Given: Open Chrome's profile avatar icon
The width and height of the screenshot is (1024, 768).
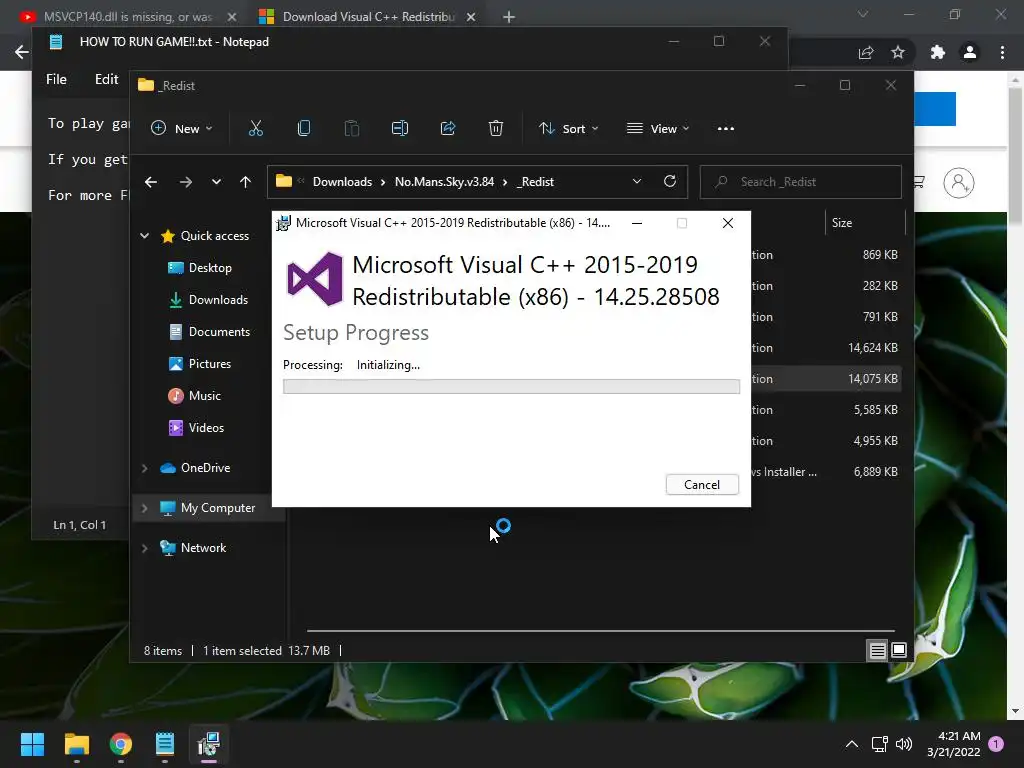Looking at the screenshot, I should click(970, 52).
